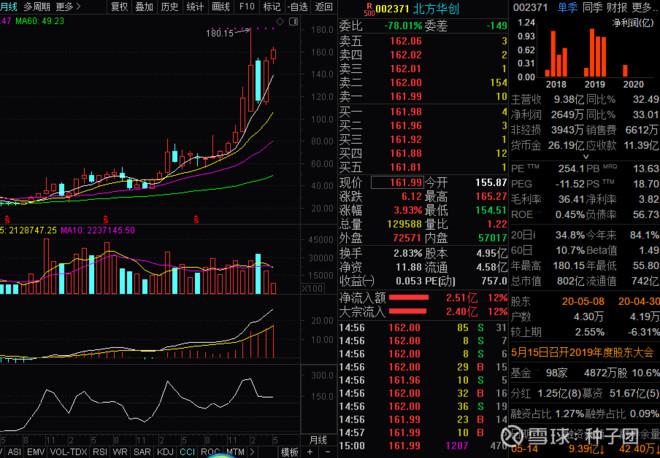Click the diamond marker icon above the chart

(x=280, y=21)
